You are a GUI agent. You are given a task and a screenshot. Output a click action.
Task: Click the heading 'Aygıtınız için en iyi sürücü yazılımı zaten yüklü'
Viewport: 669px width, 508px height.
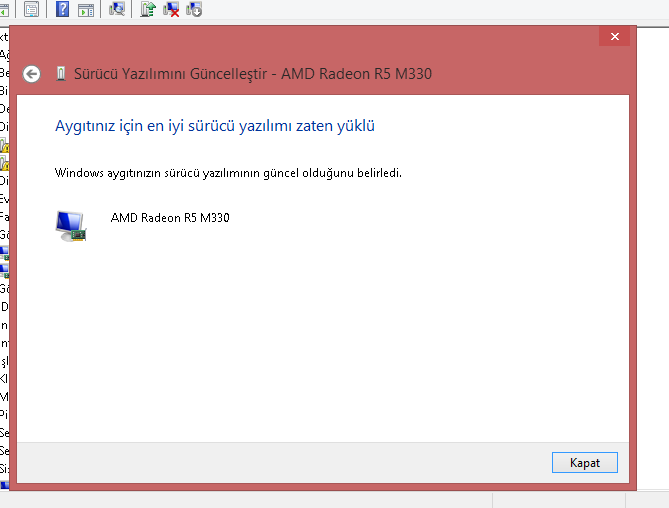point(215,126)
